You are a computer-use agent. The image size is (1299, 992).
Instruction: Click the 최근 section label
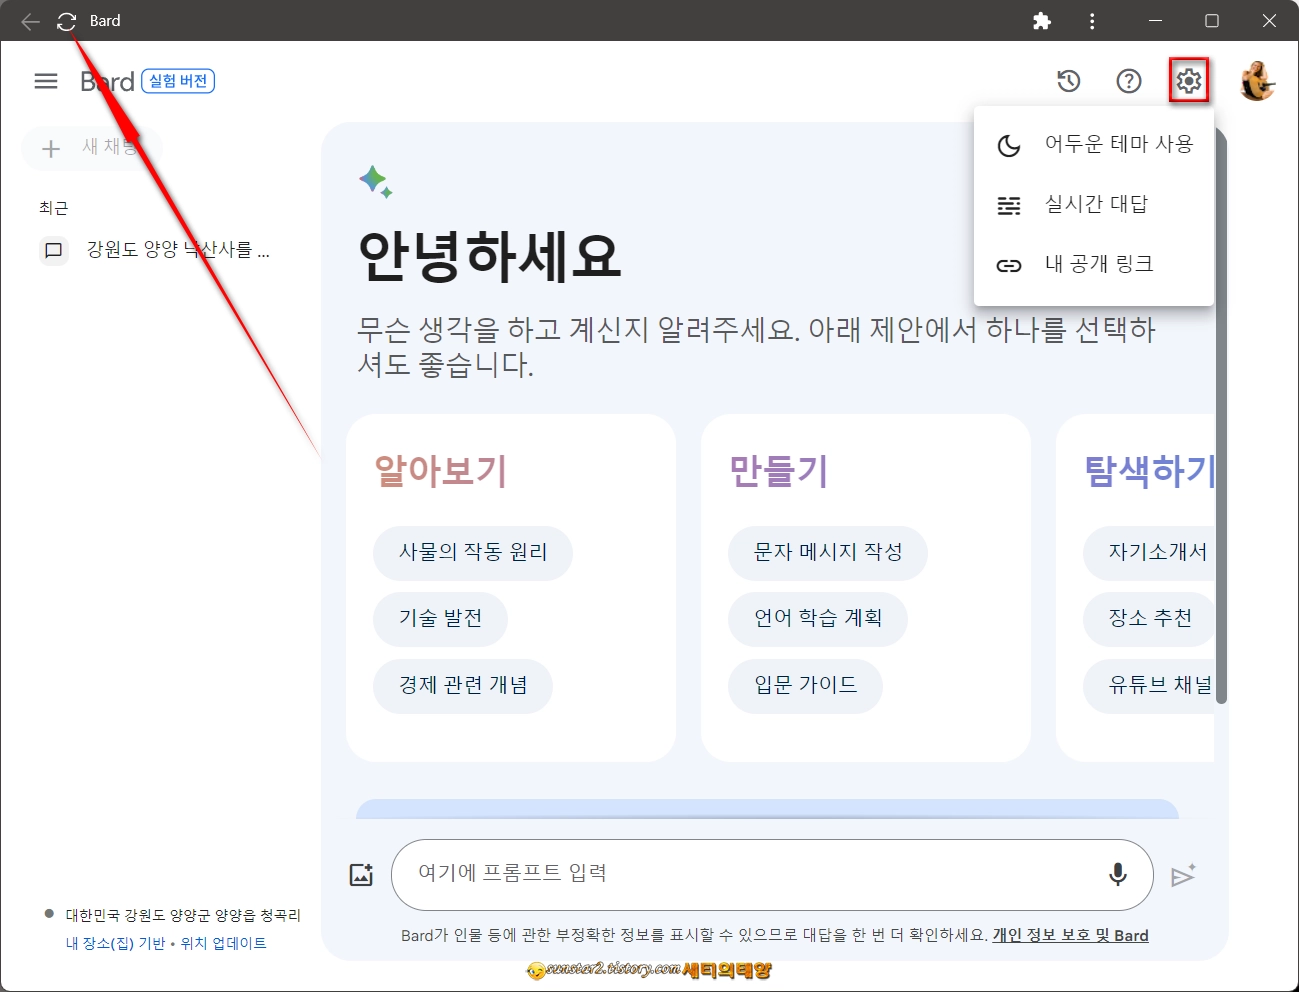tap(54, 208)
